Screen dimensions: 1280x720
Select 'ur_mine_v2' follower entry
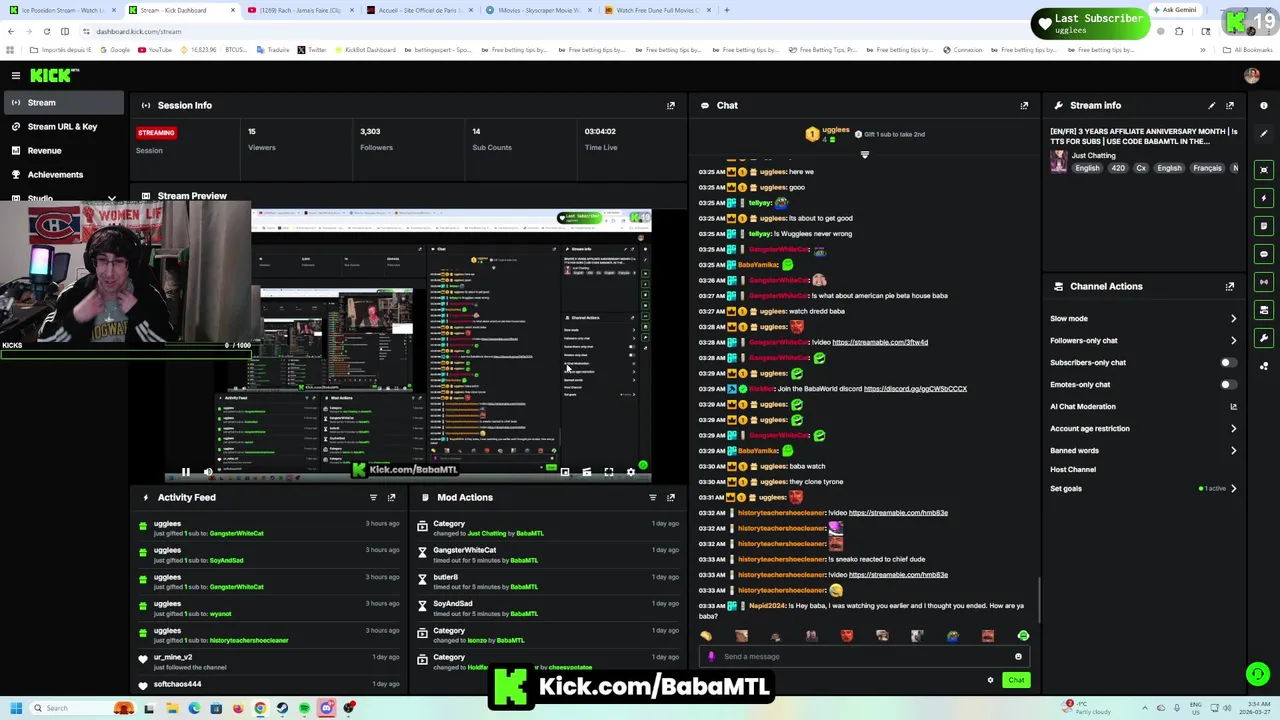click(x=173, y=657)
